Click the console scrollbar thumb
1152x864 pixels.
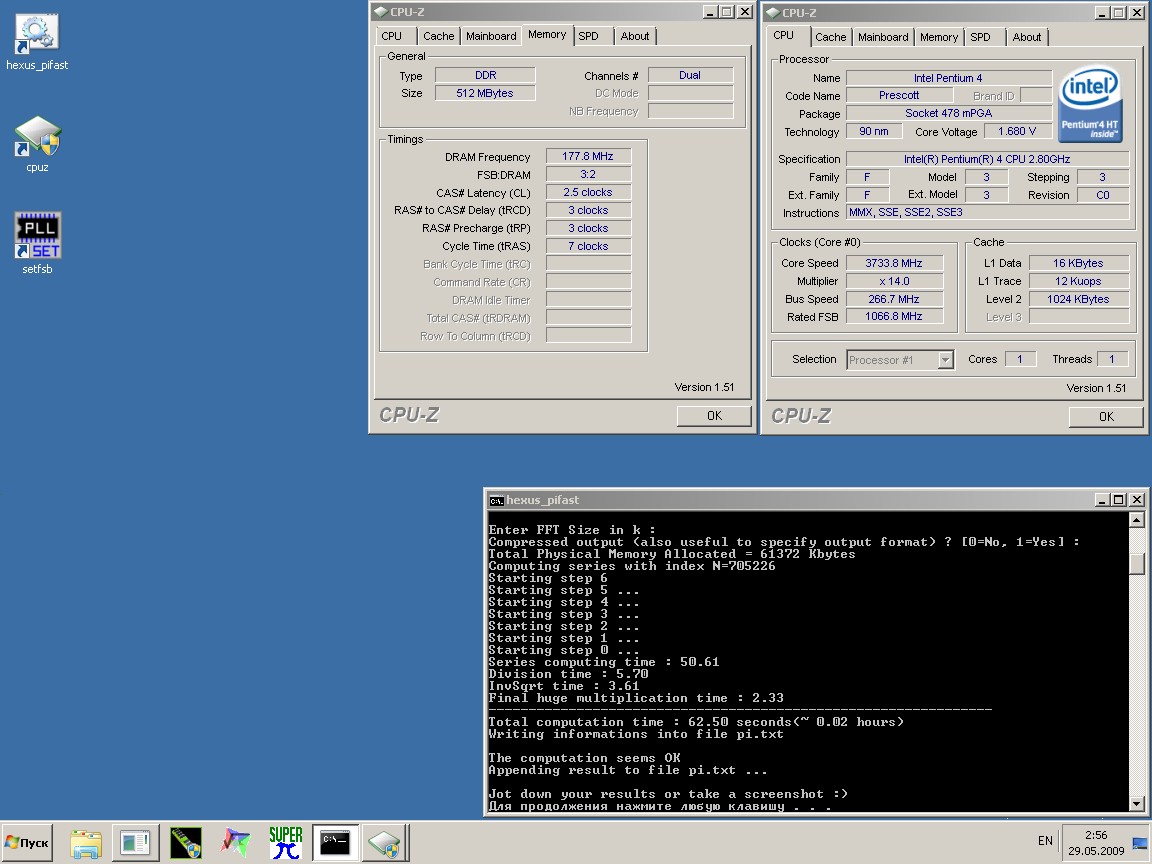(x=1137, y=564)
